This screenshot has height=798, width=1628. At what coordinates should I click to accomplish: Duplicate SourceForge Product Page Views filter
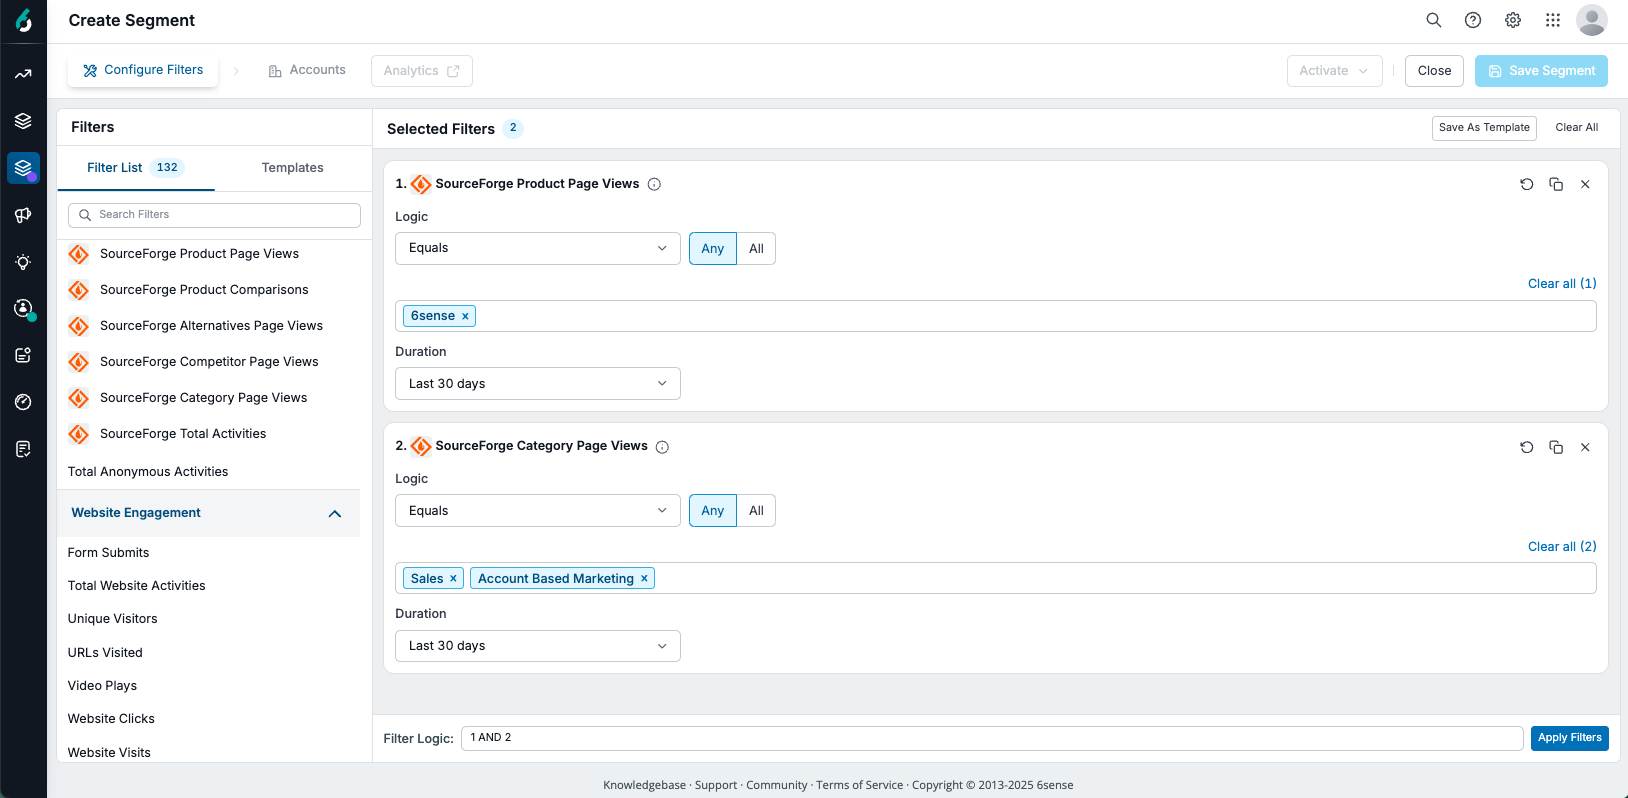coord(1556,184)
